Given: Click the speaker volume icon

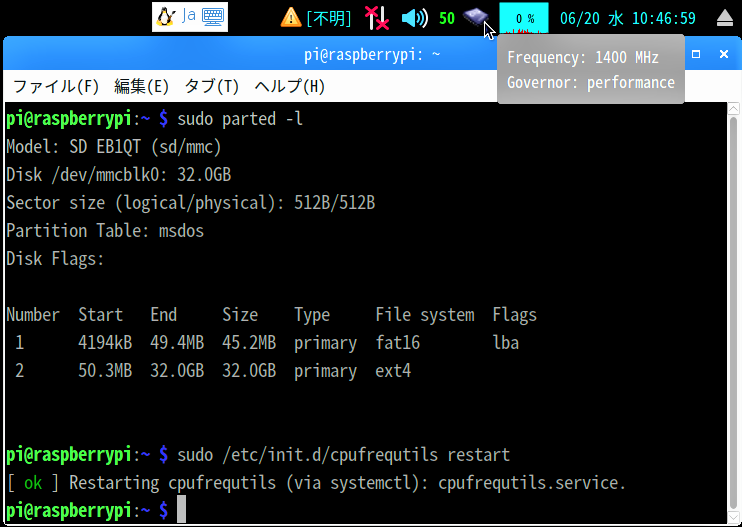Looking at the screenshot, I should [415, 18].
